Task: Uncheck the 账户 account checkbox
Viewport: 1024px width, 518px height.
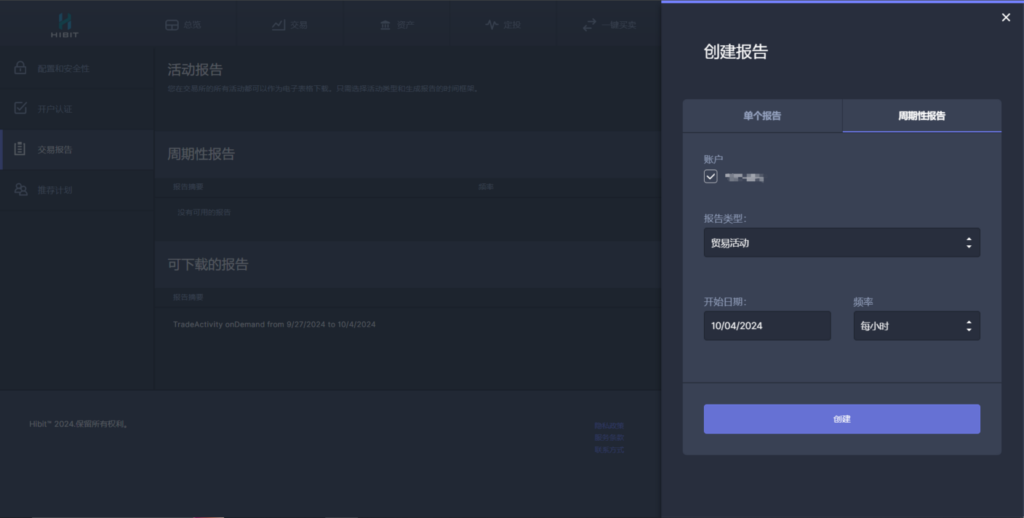Action: click(711, 177)
